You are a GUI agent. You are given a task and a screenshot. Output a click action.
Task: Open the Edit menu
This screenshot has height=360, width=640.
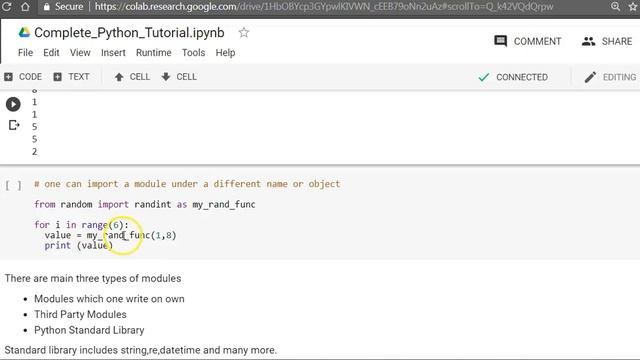(x=51, y=53)
